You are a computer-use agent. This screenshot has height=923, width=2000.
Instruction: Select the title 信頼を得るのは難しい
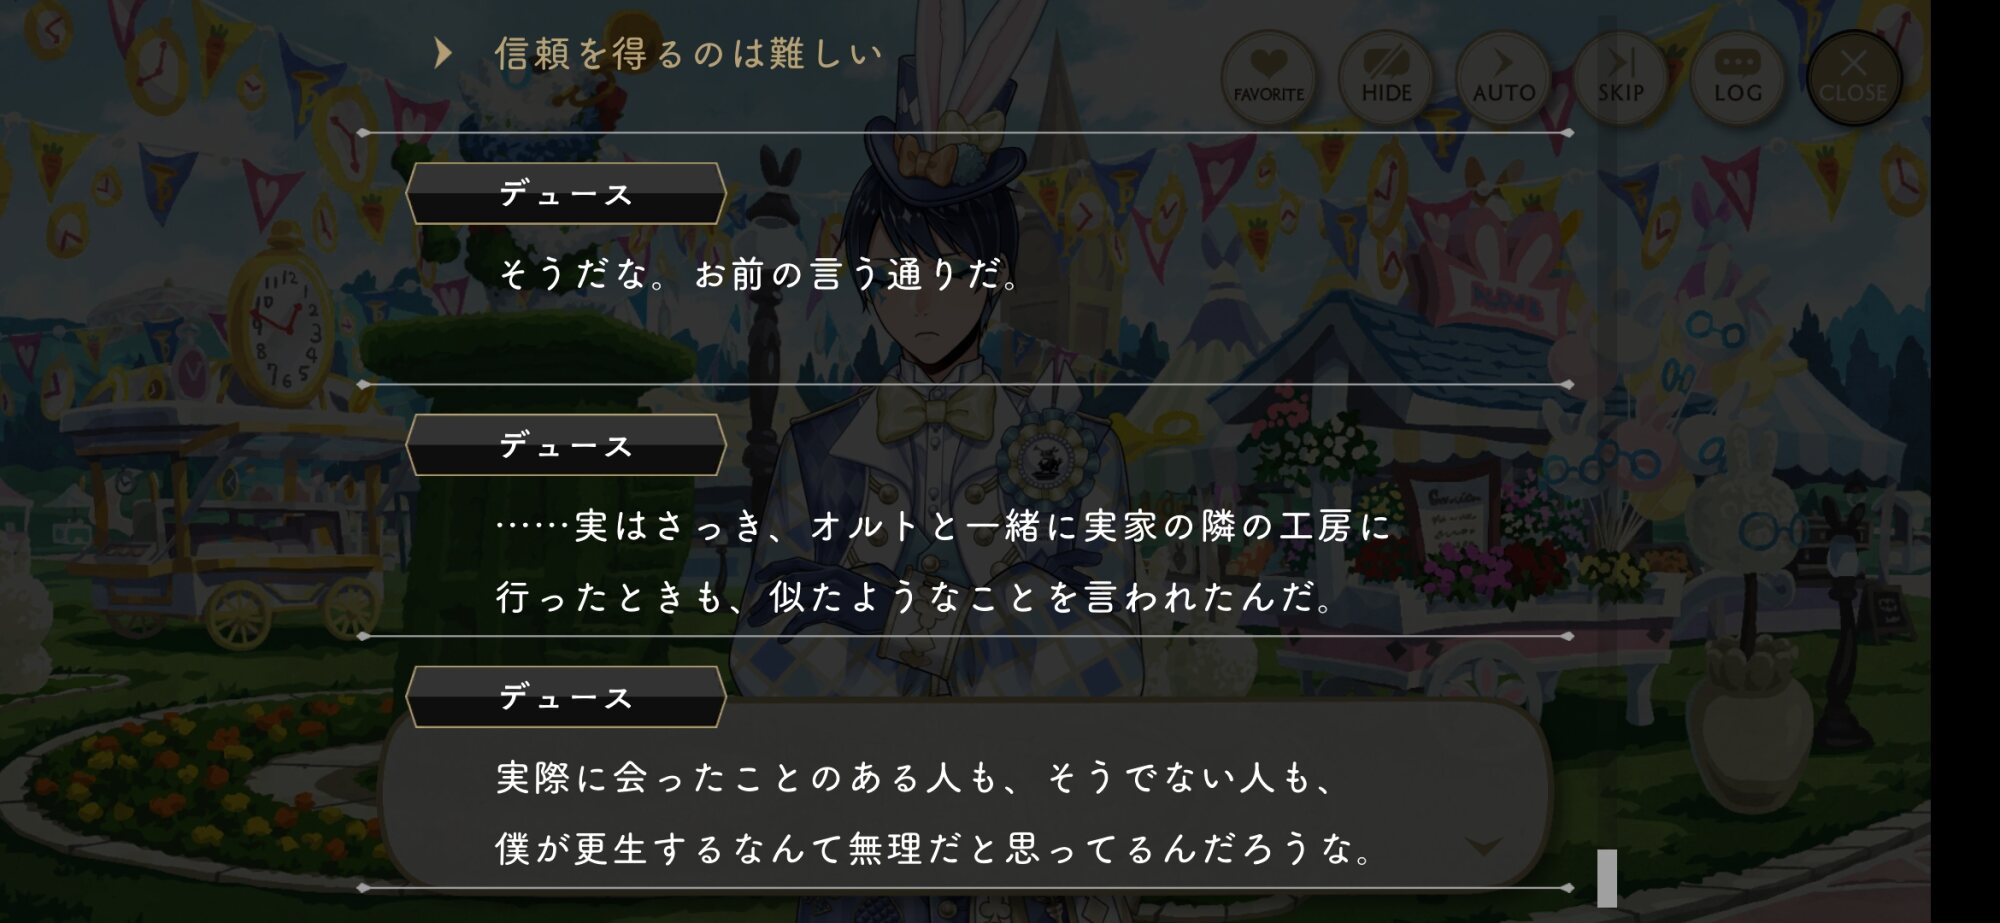click(x=689, y=54)
